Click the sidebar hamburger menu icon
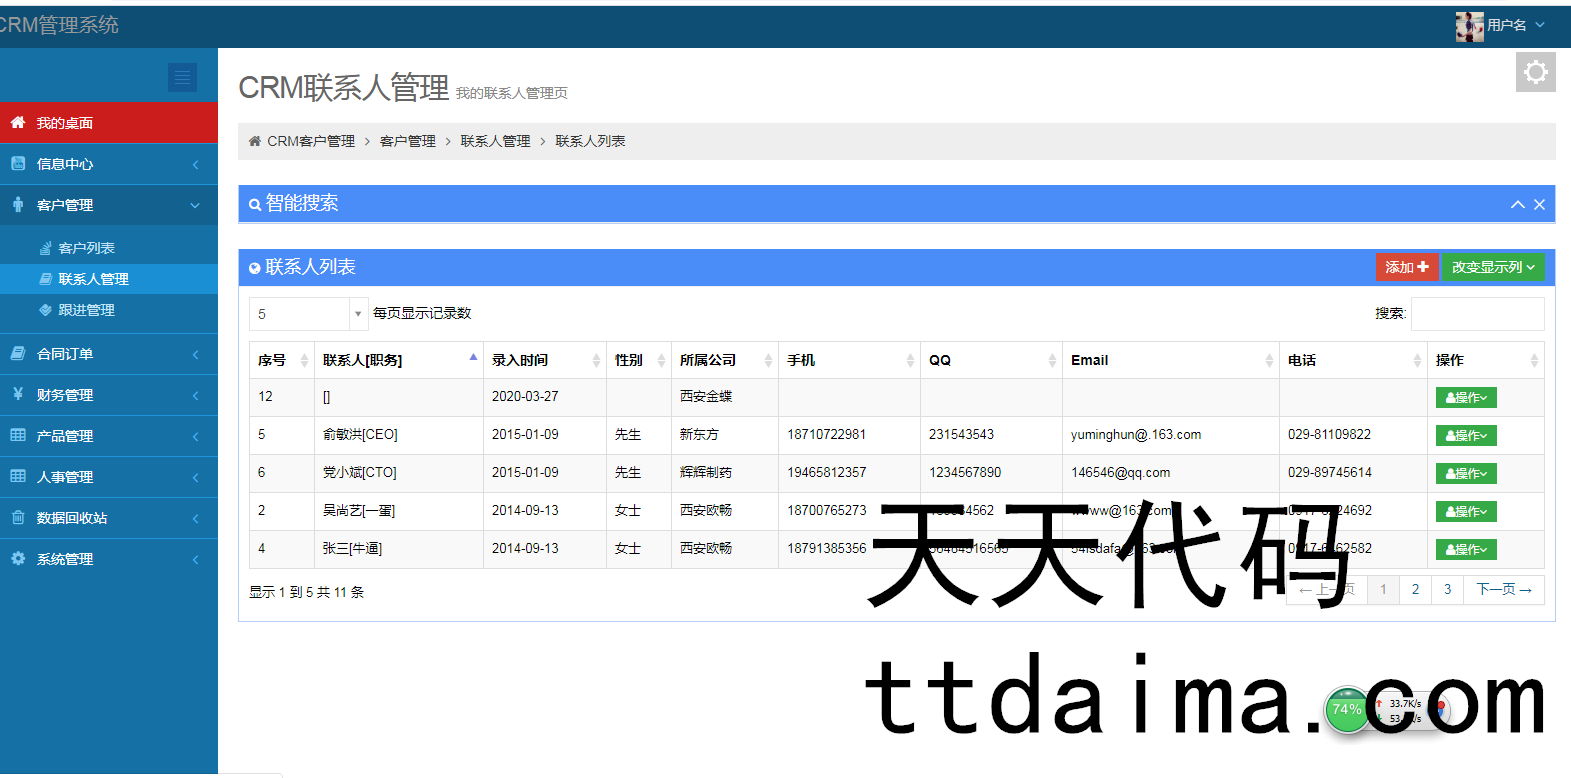 tap(182, 77)
